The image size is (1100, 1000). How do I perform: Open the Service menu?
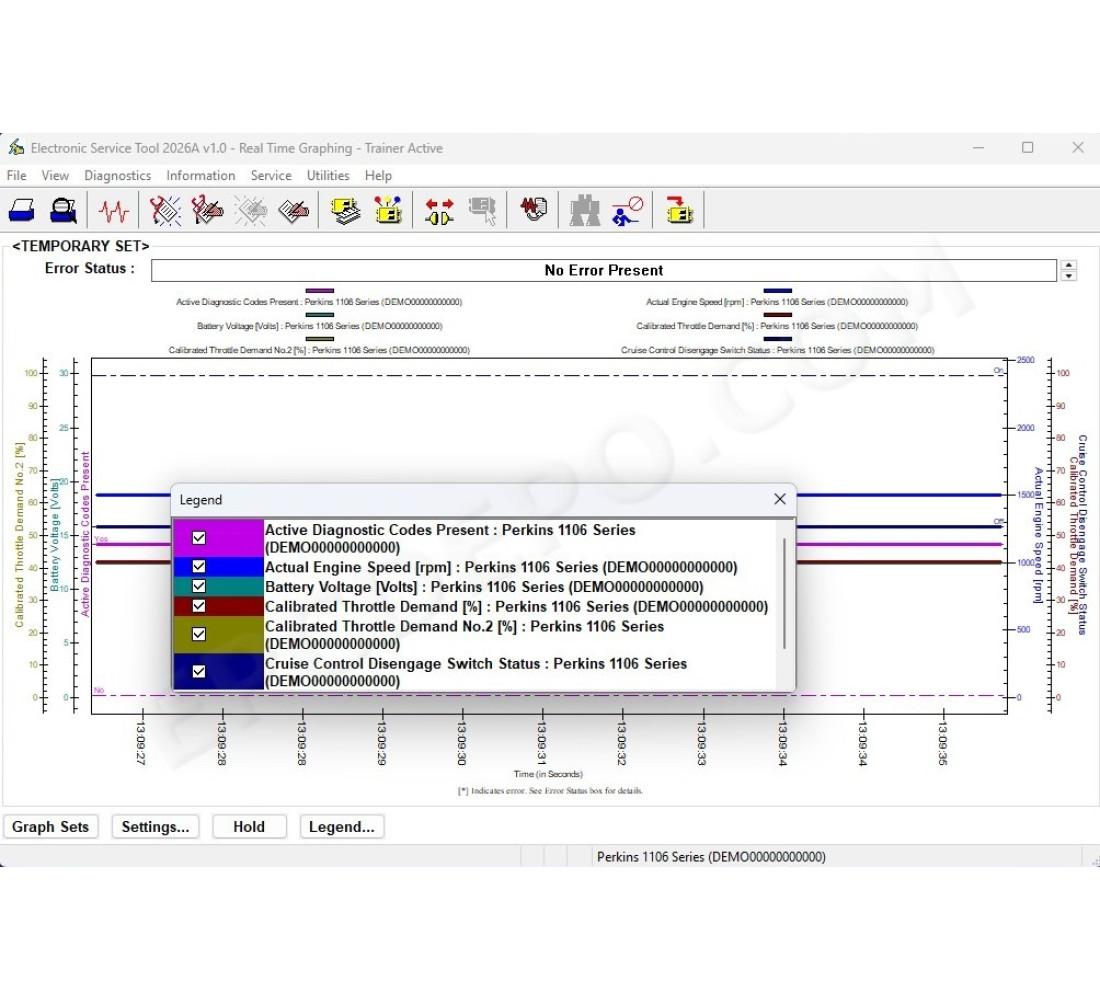[x=271, y=175]
